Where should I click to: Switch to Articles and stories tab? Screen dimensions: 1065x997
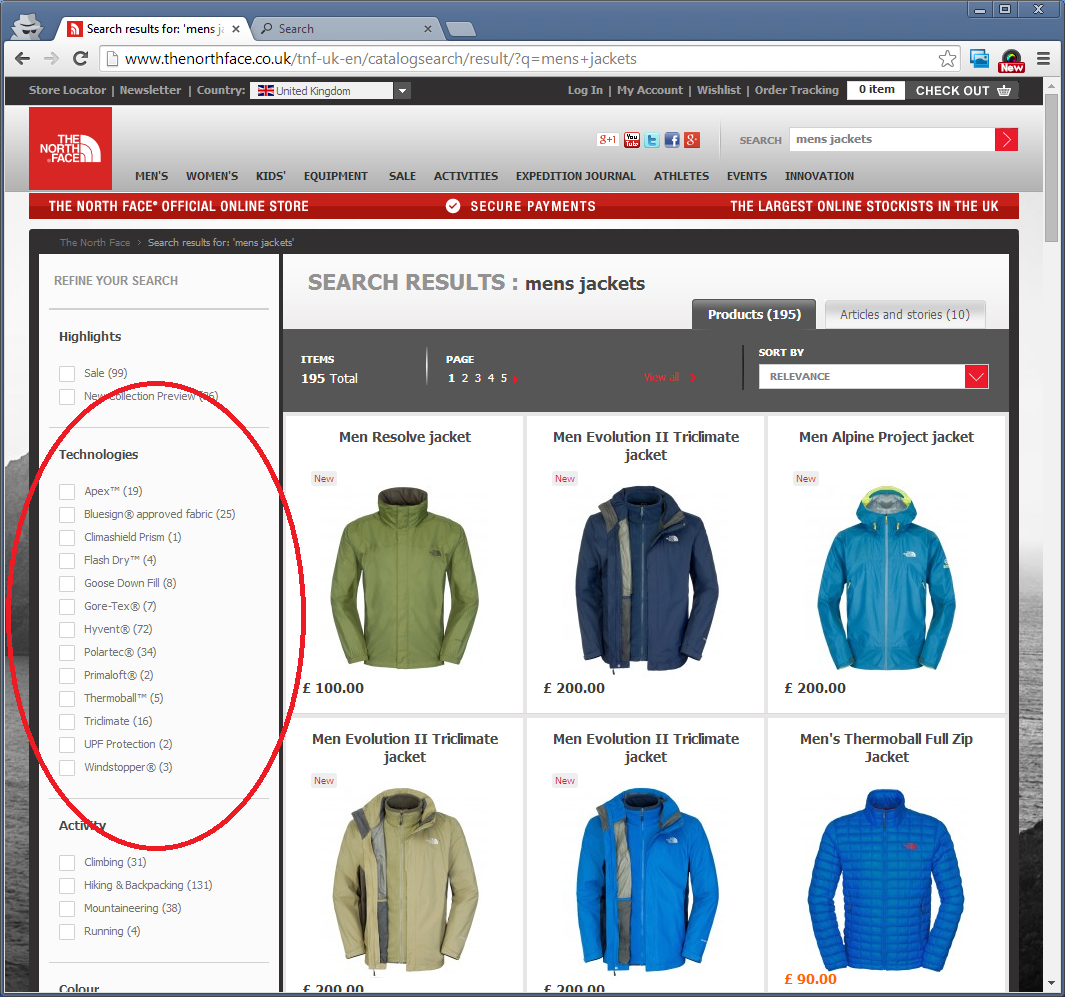click(x=904, y=314)
